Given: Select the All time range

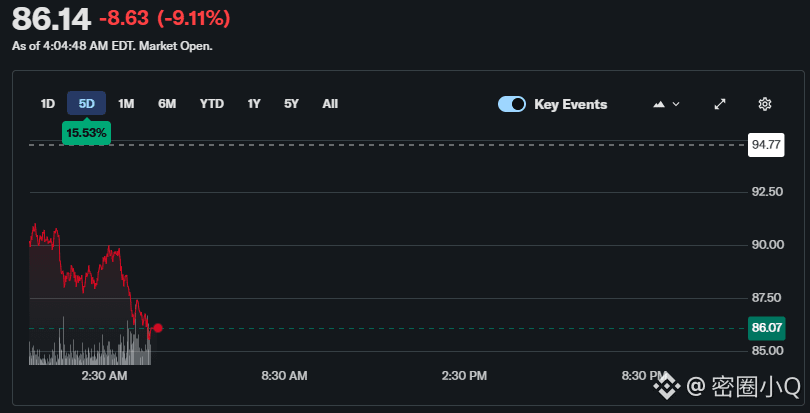Looking at the screenshot, I should tap(330, 104).
